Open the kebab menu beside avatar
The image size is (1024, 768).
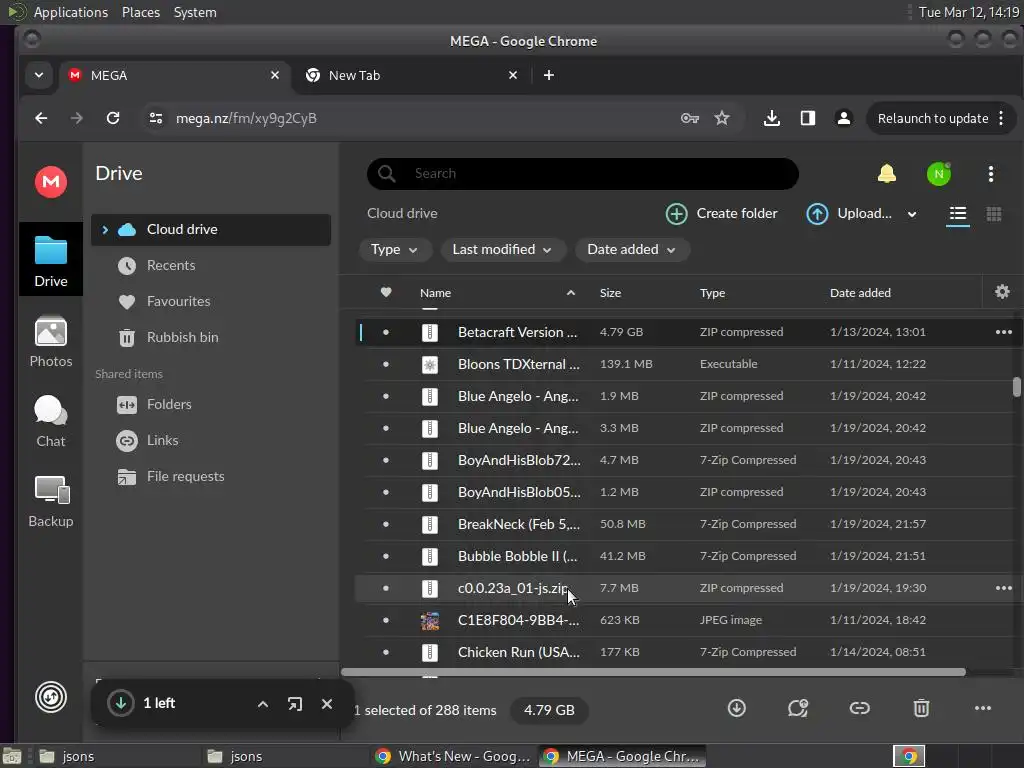[991, 174]
